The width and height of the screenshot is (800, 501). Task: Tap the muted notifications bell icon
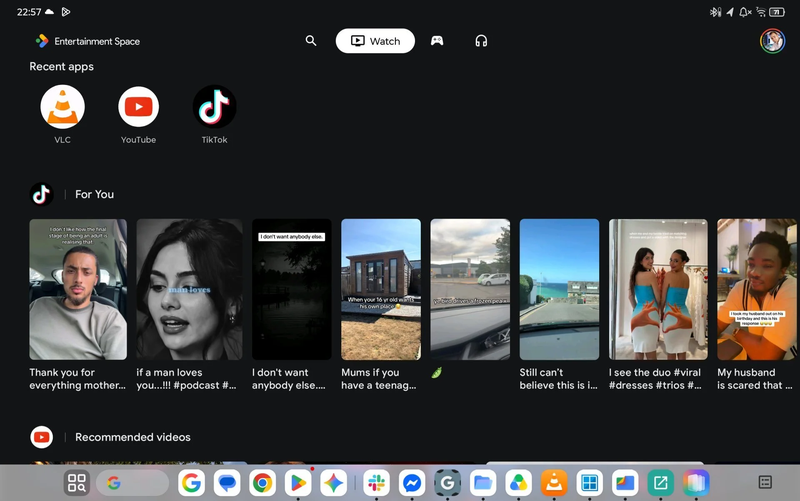coord(745,12)
